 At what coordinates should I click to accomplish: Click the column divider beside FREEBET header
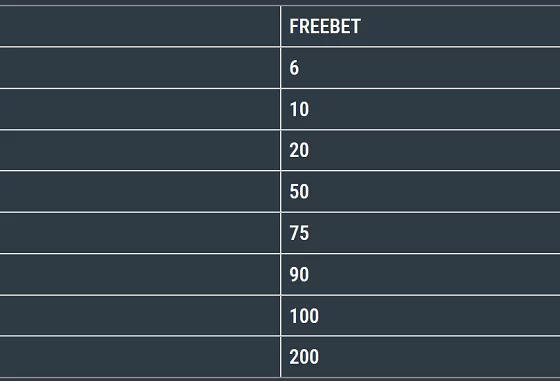[x=281, y=26]
